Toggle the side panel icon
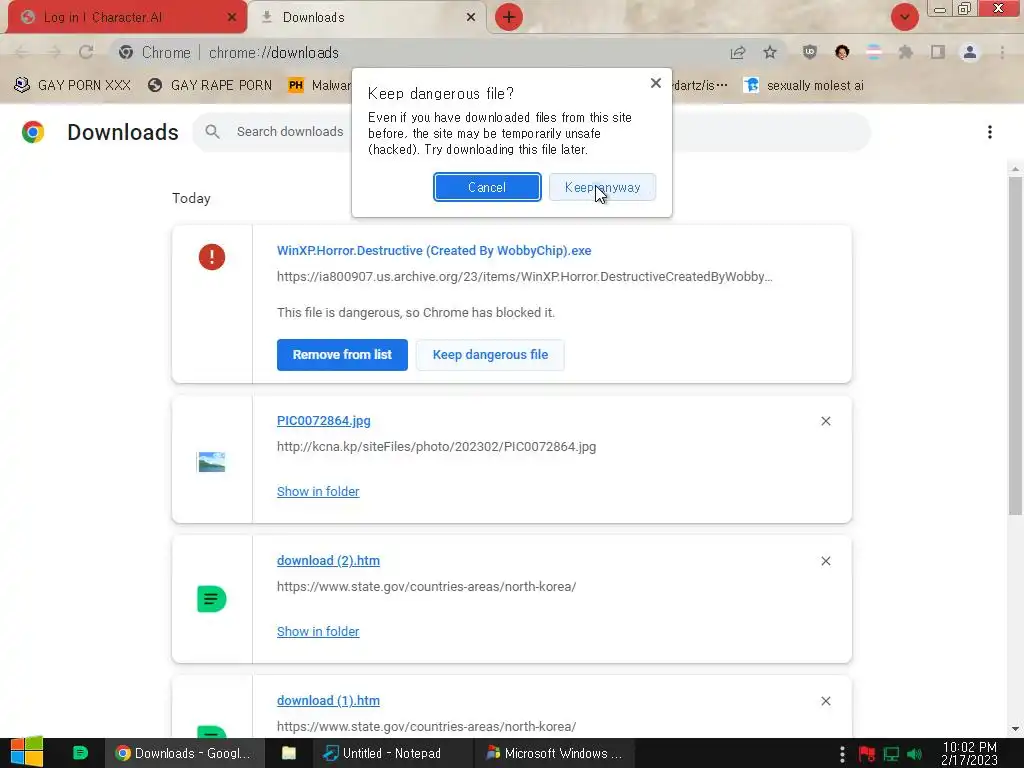1024x768 pixels. pyautogui.click(x=938, y=52)
